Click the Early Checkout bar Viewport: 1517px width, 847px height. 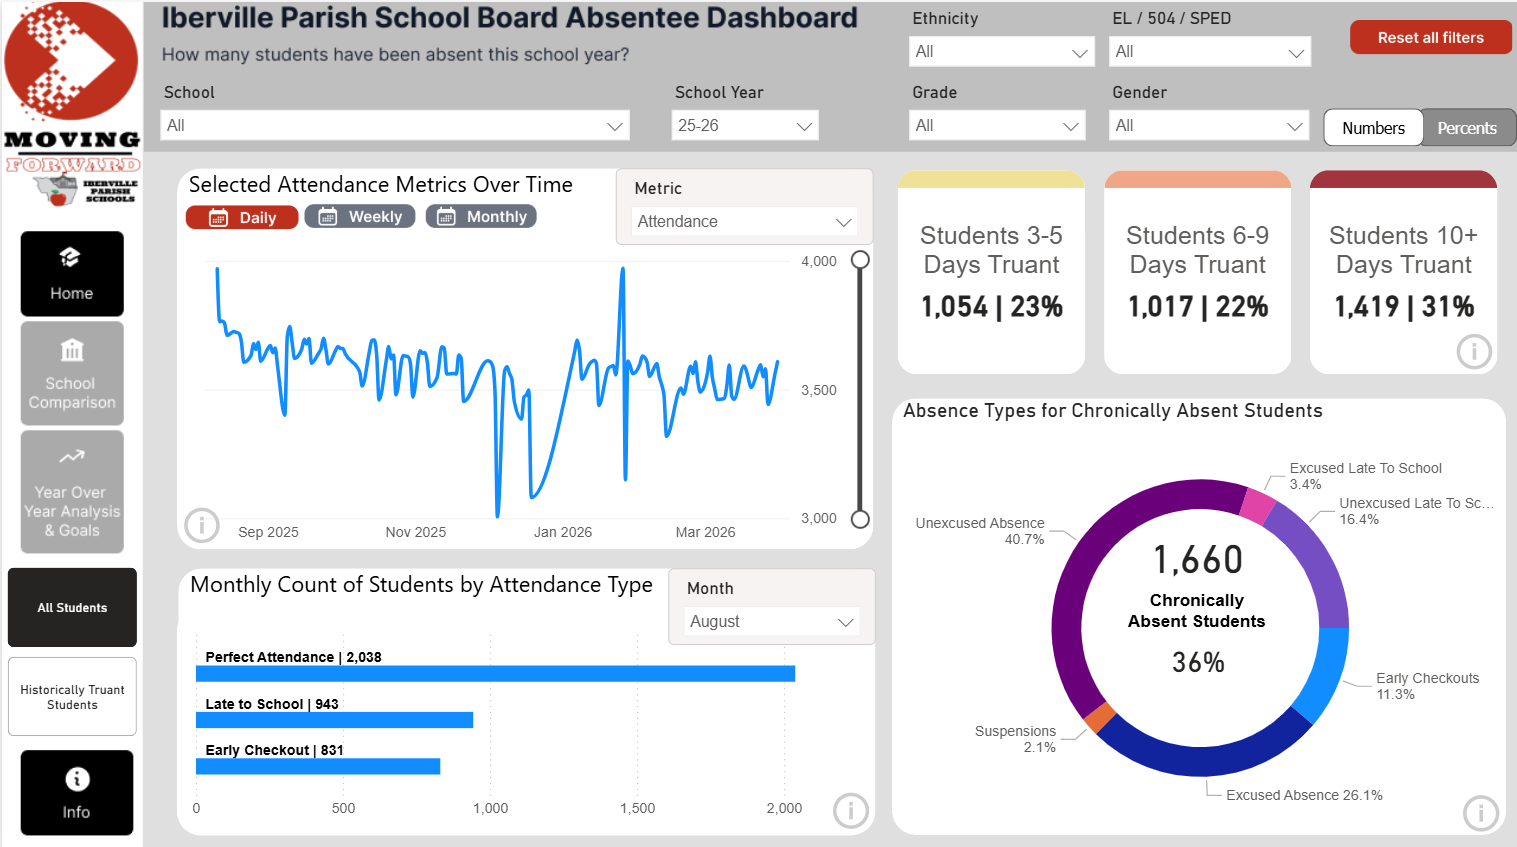318,766
